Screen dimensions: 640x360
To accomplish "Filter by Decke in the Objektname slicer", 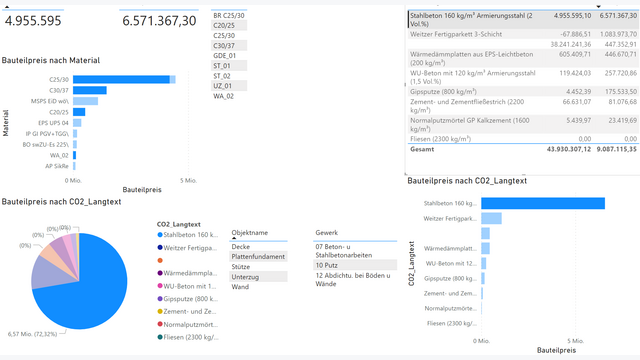I will point(258,247).
